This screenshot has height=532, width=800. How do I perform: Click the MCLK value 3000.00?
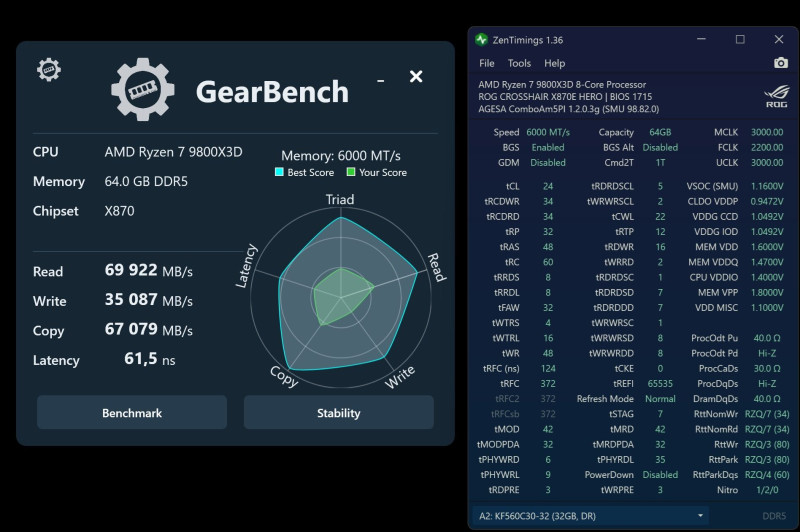click(x=767, y=132)
